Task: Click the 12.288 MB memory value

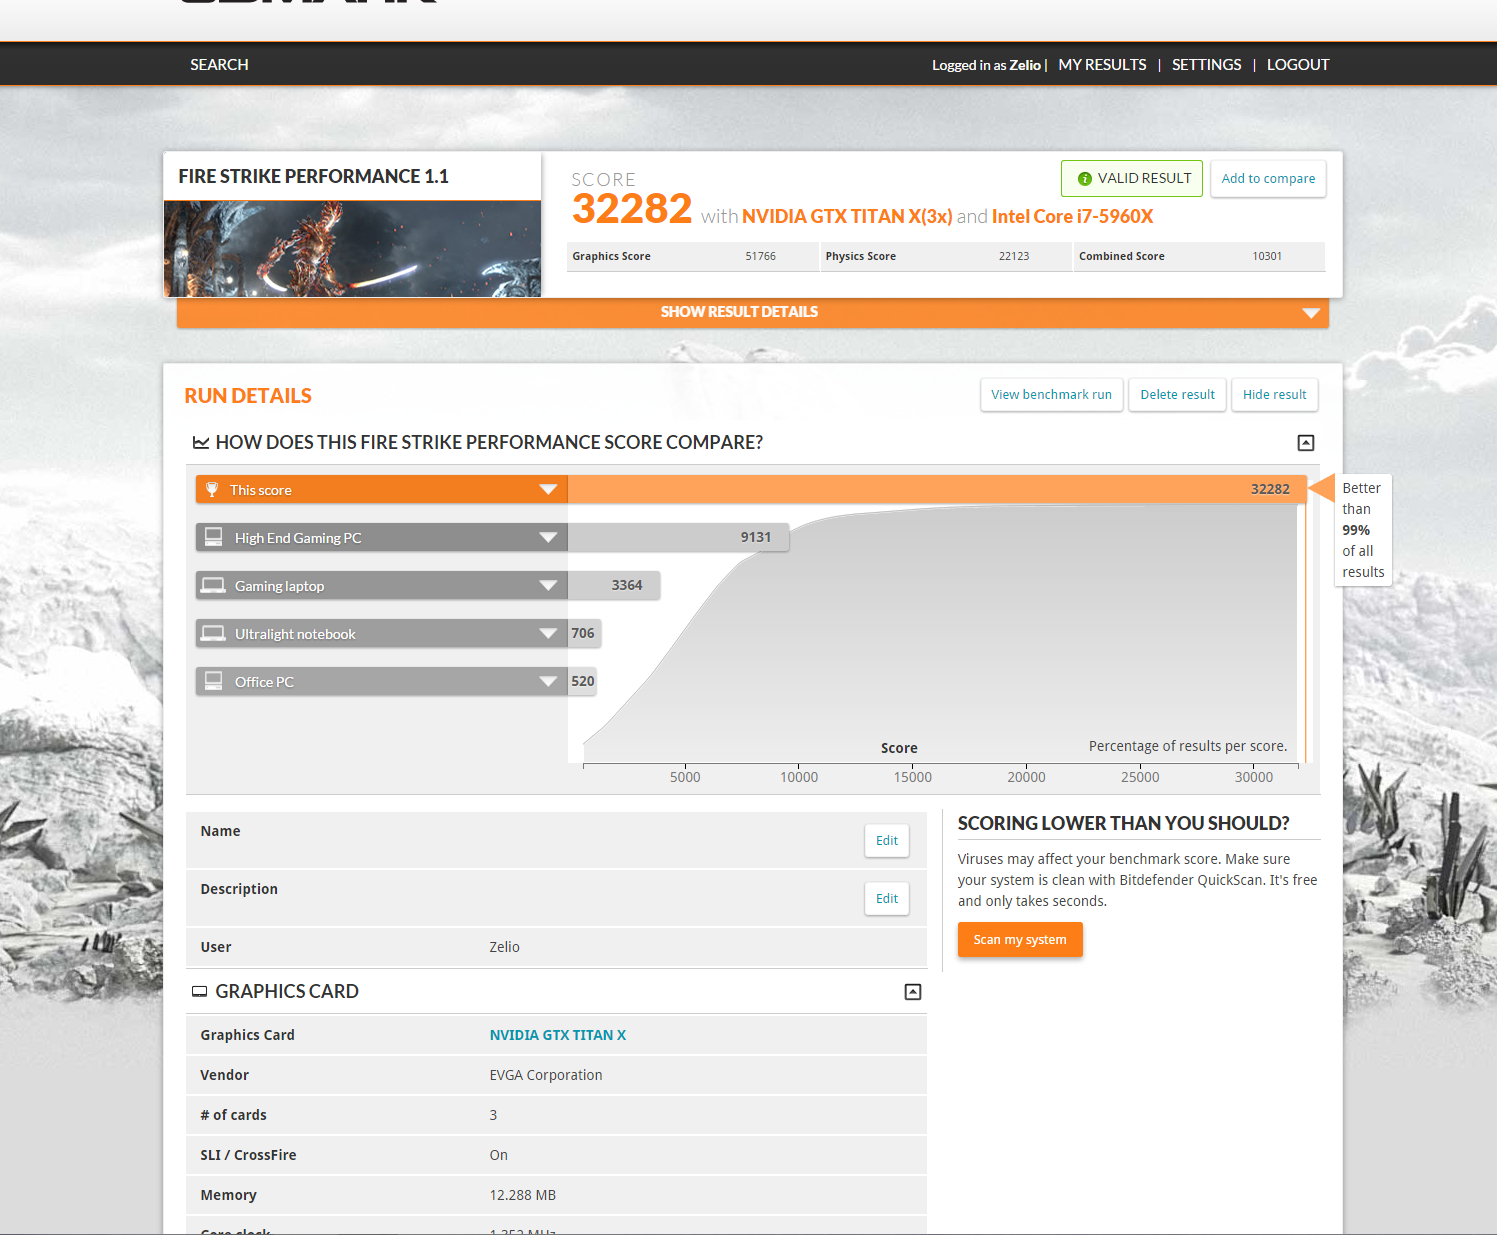Action: (522, 1195)
